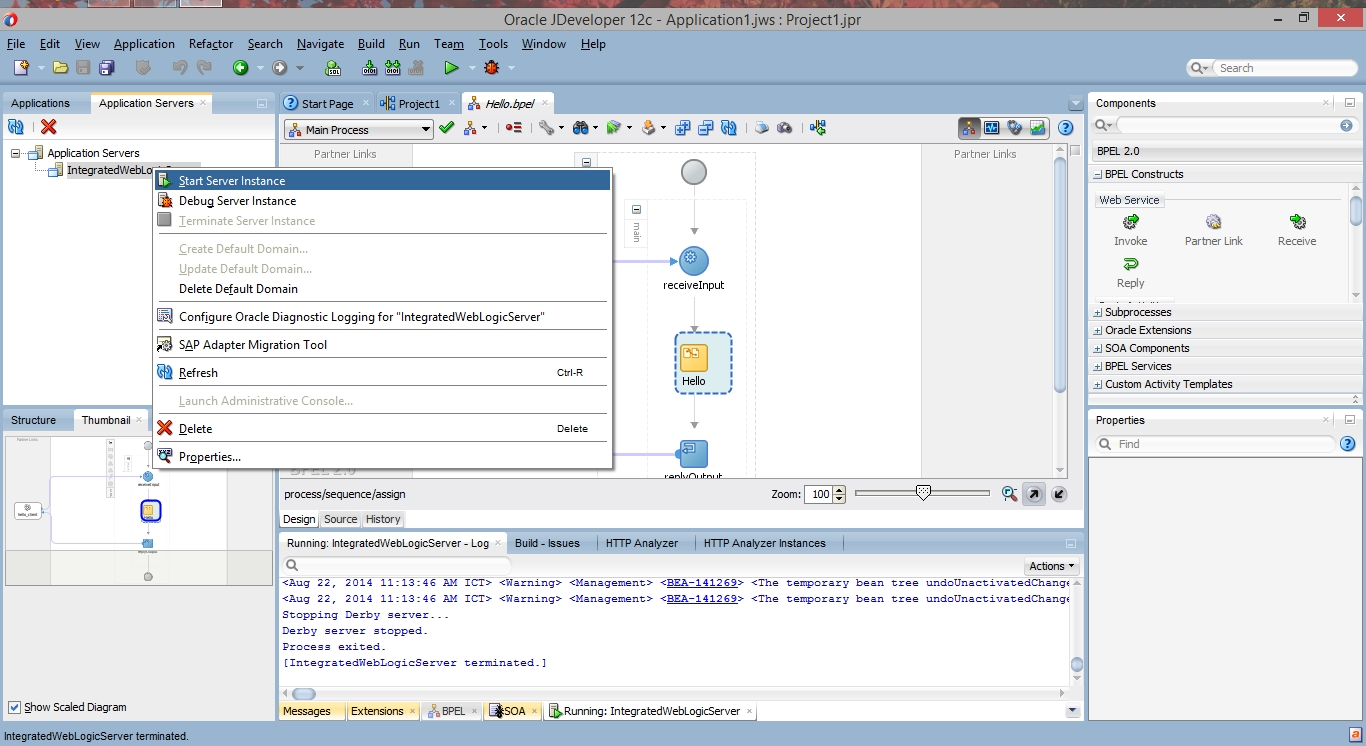This screenshot has width=1366, height=746.
Task: Click the red X delete icon in Application Servers
Action: coord(48,127)
